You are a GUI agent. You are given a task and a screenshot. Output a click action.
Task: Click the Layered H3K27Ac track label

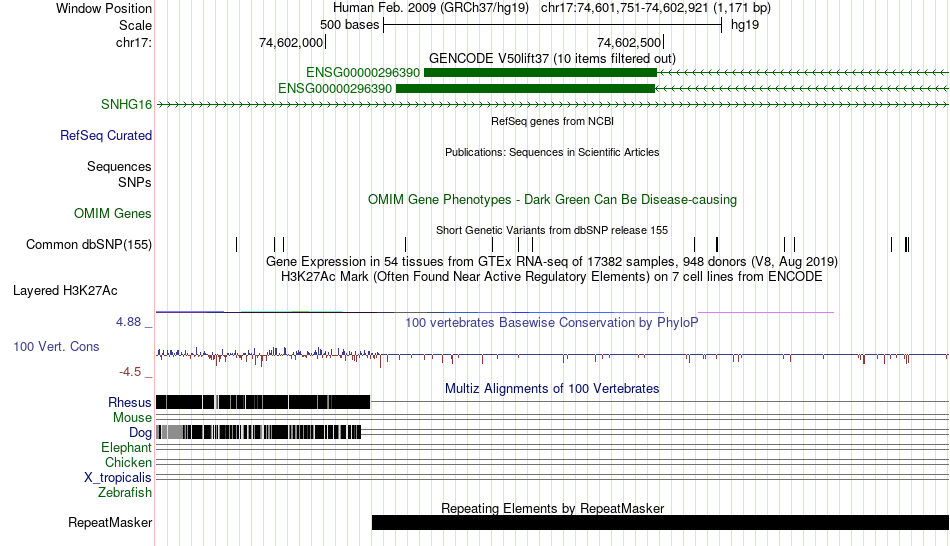65,290
